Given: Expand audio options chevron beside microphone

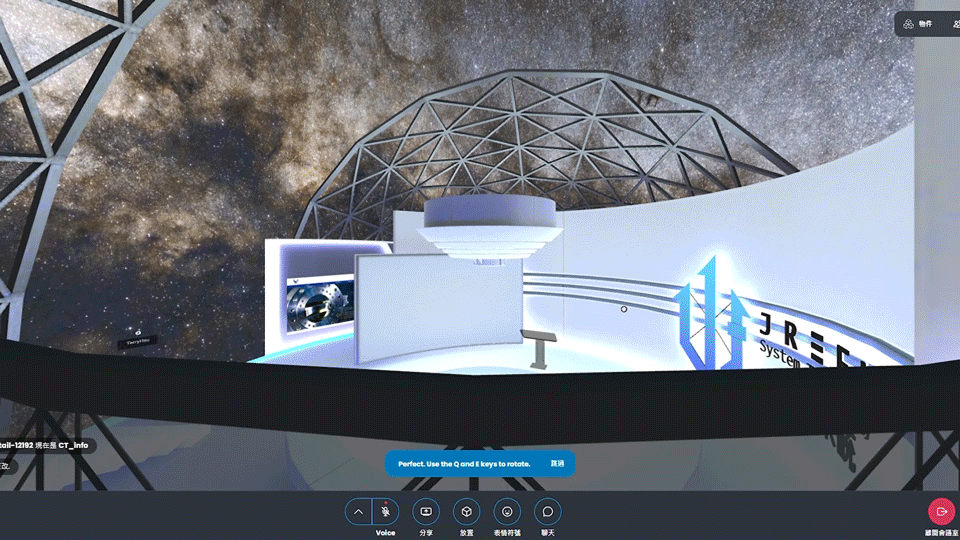Looking at the screenshot, I should click(358, 511).
